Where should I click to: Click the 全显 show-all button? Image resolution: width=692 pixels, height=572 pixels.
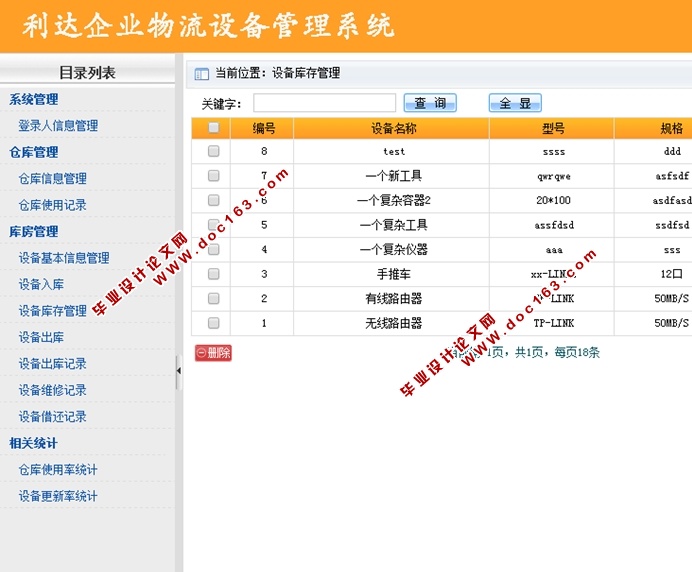tap(515, 103)
